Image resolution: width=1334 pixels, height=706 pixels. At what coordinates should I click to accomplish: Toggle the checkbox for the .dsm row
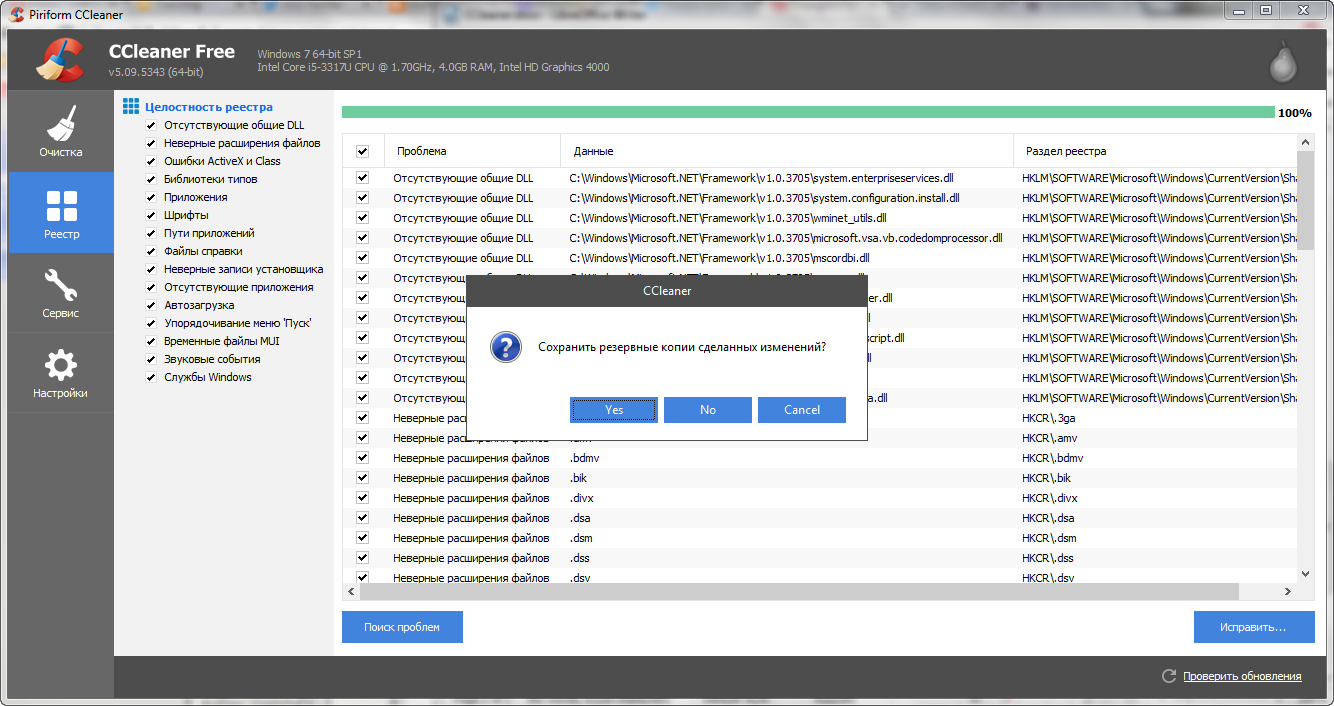362,538
